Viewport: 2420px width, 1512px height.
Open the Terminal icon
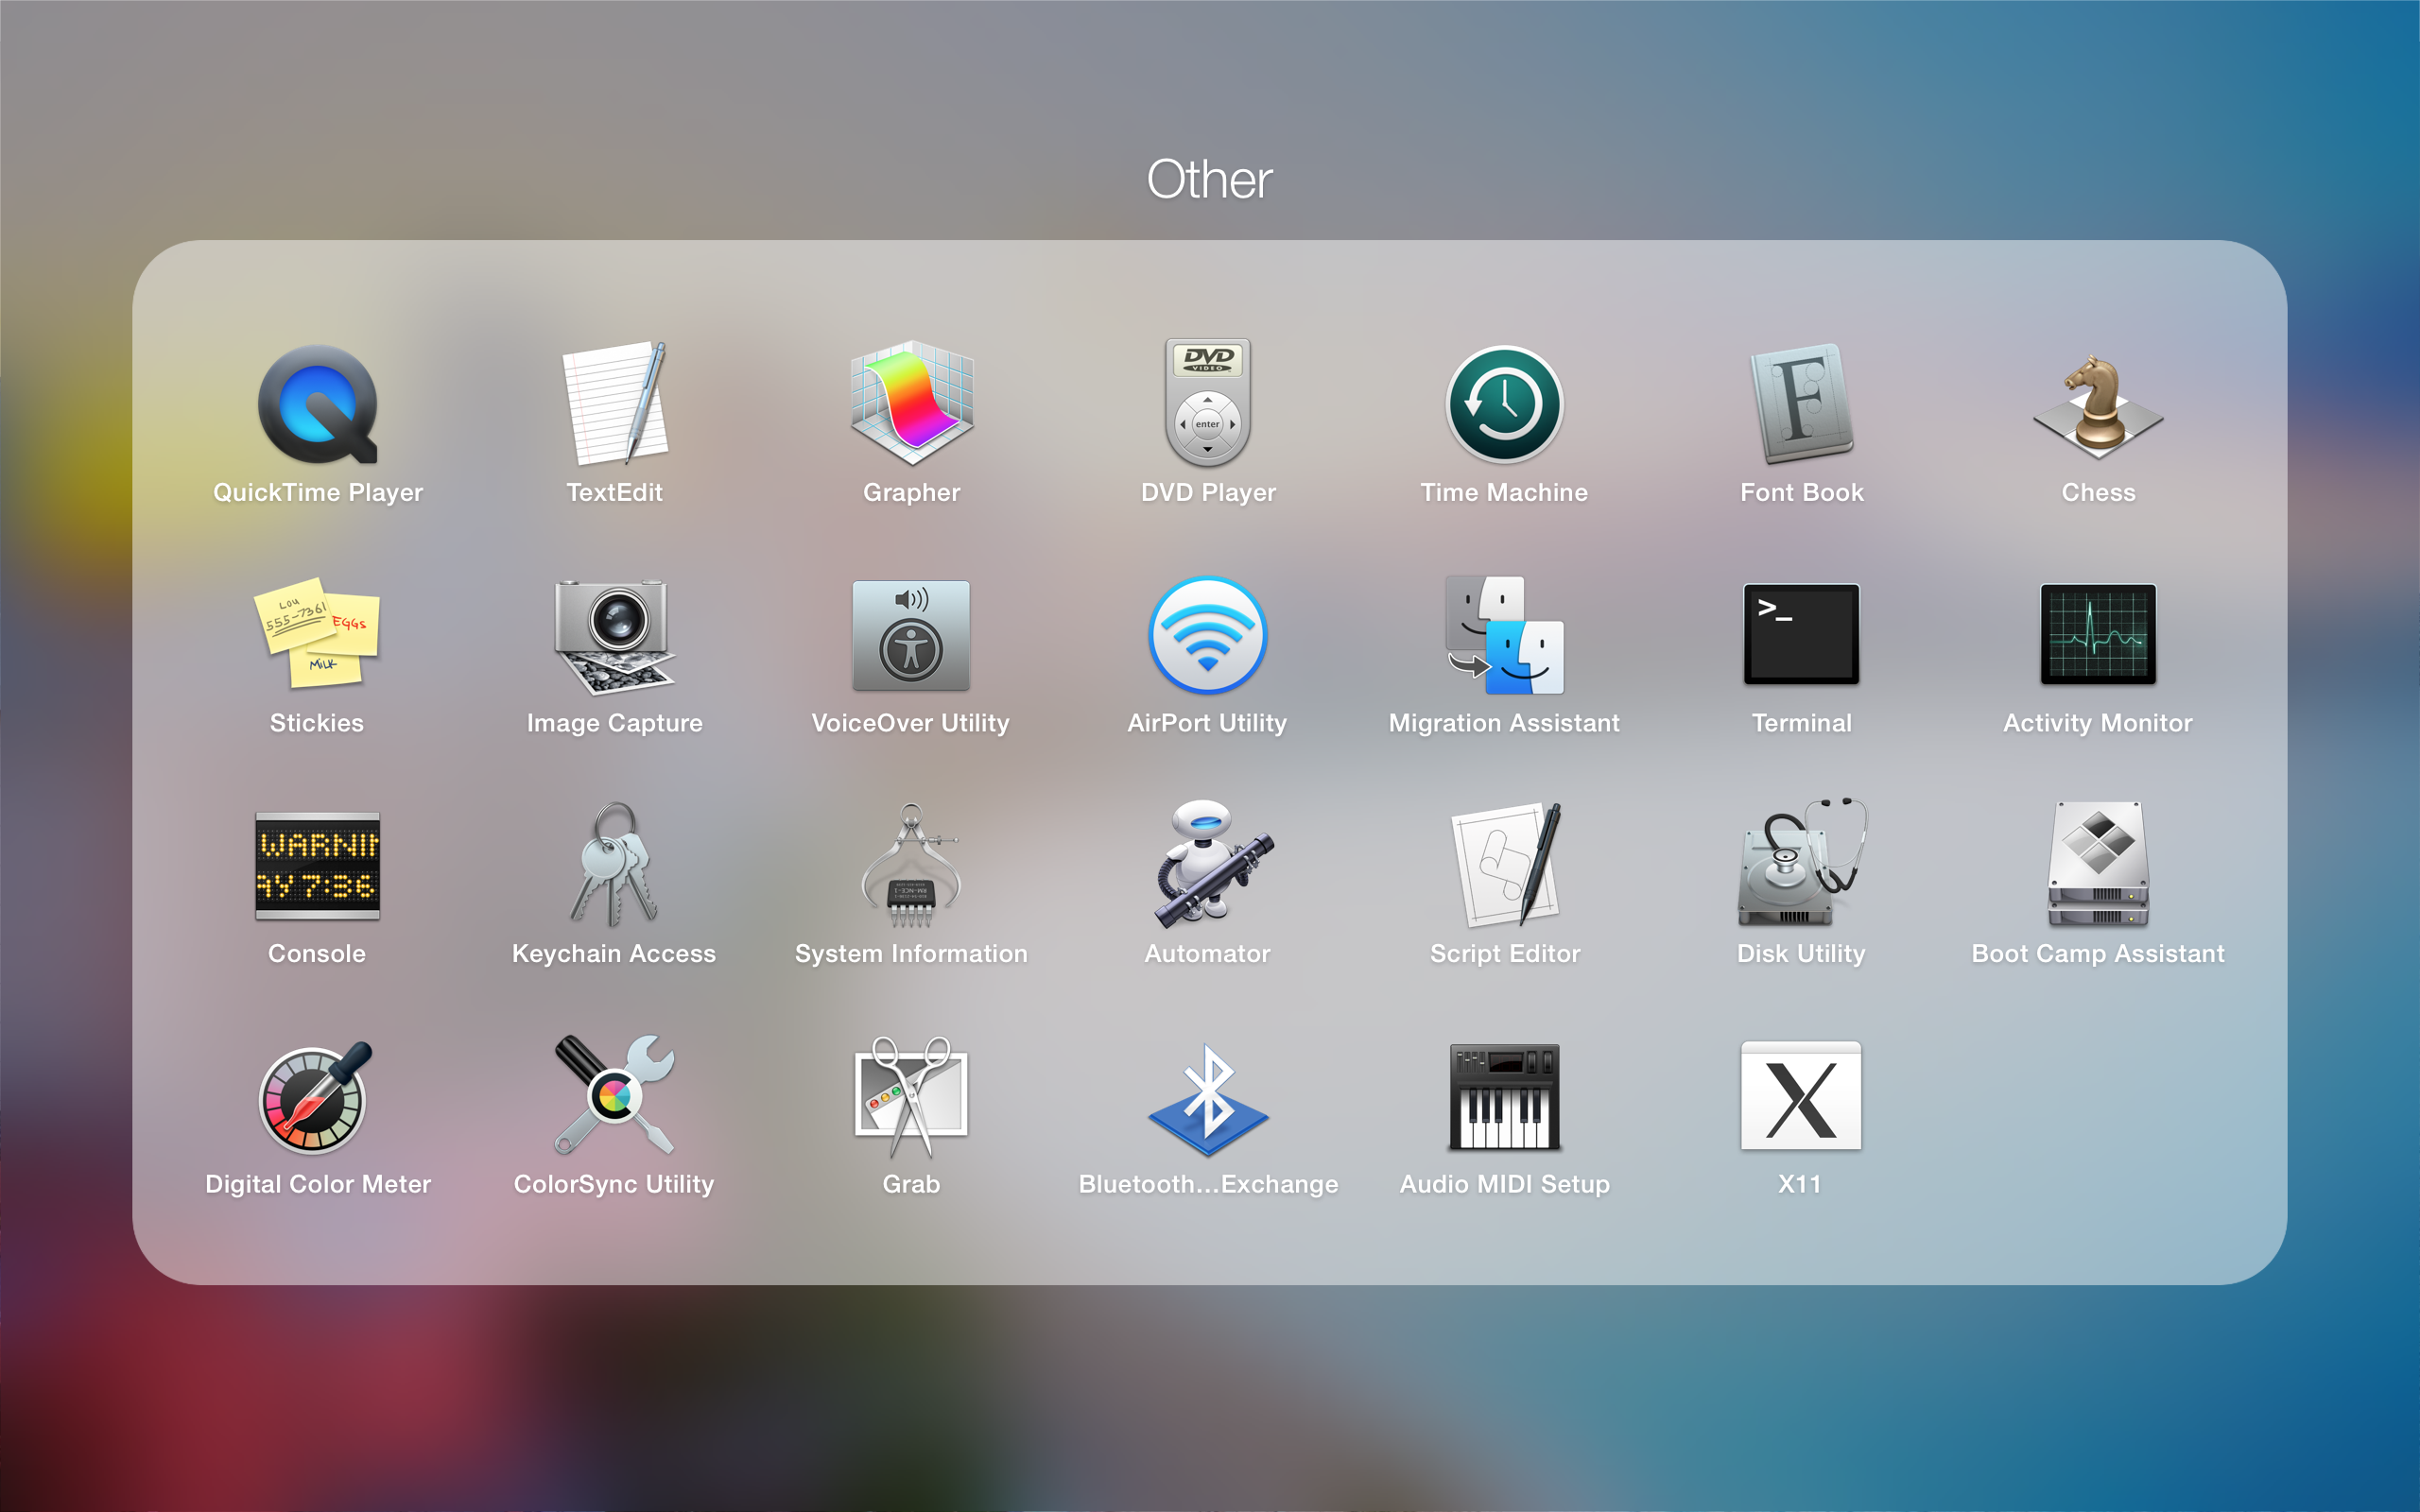(1801, 634)
